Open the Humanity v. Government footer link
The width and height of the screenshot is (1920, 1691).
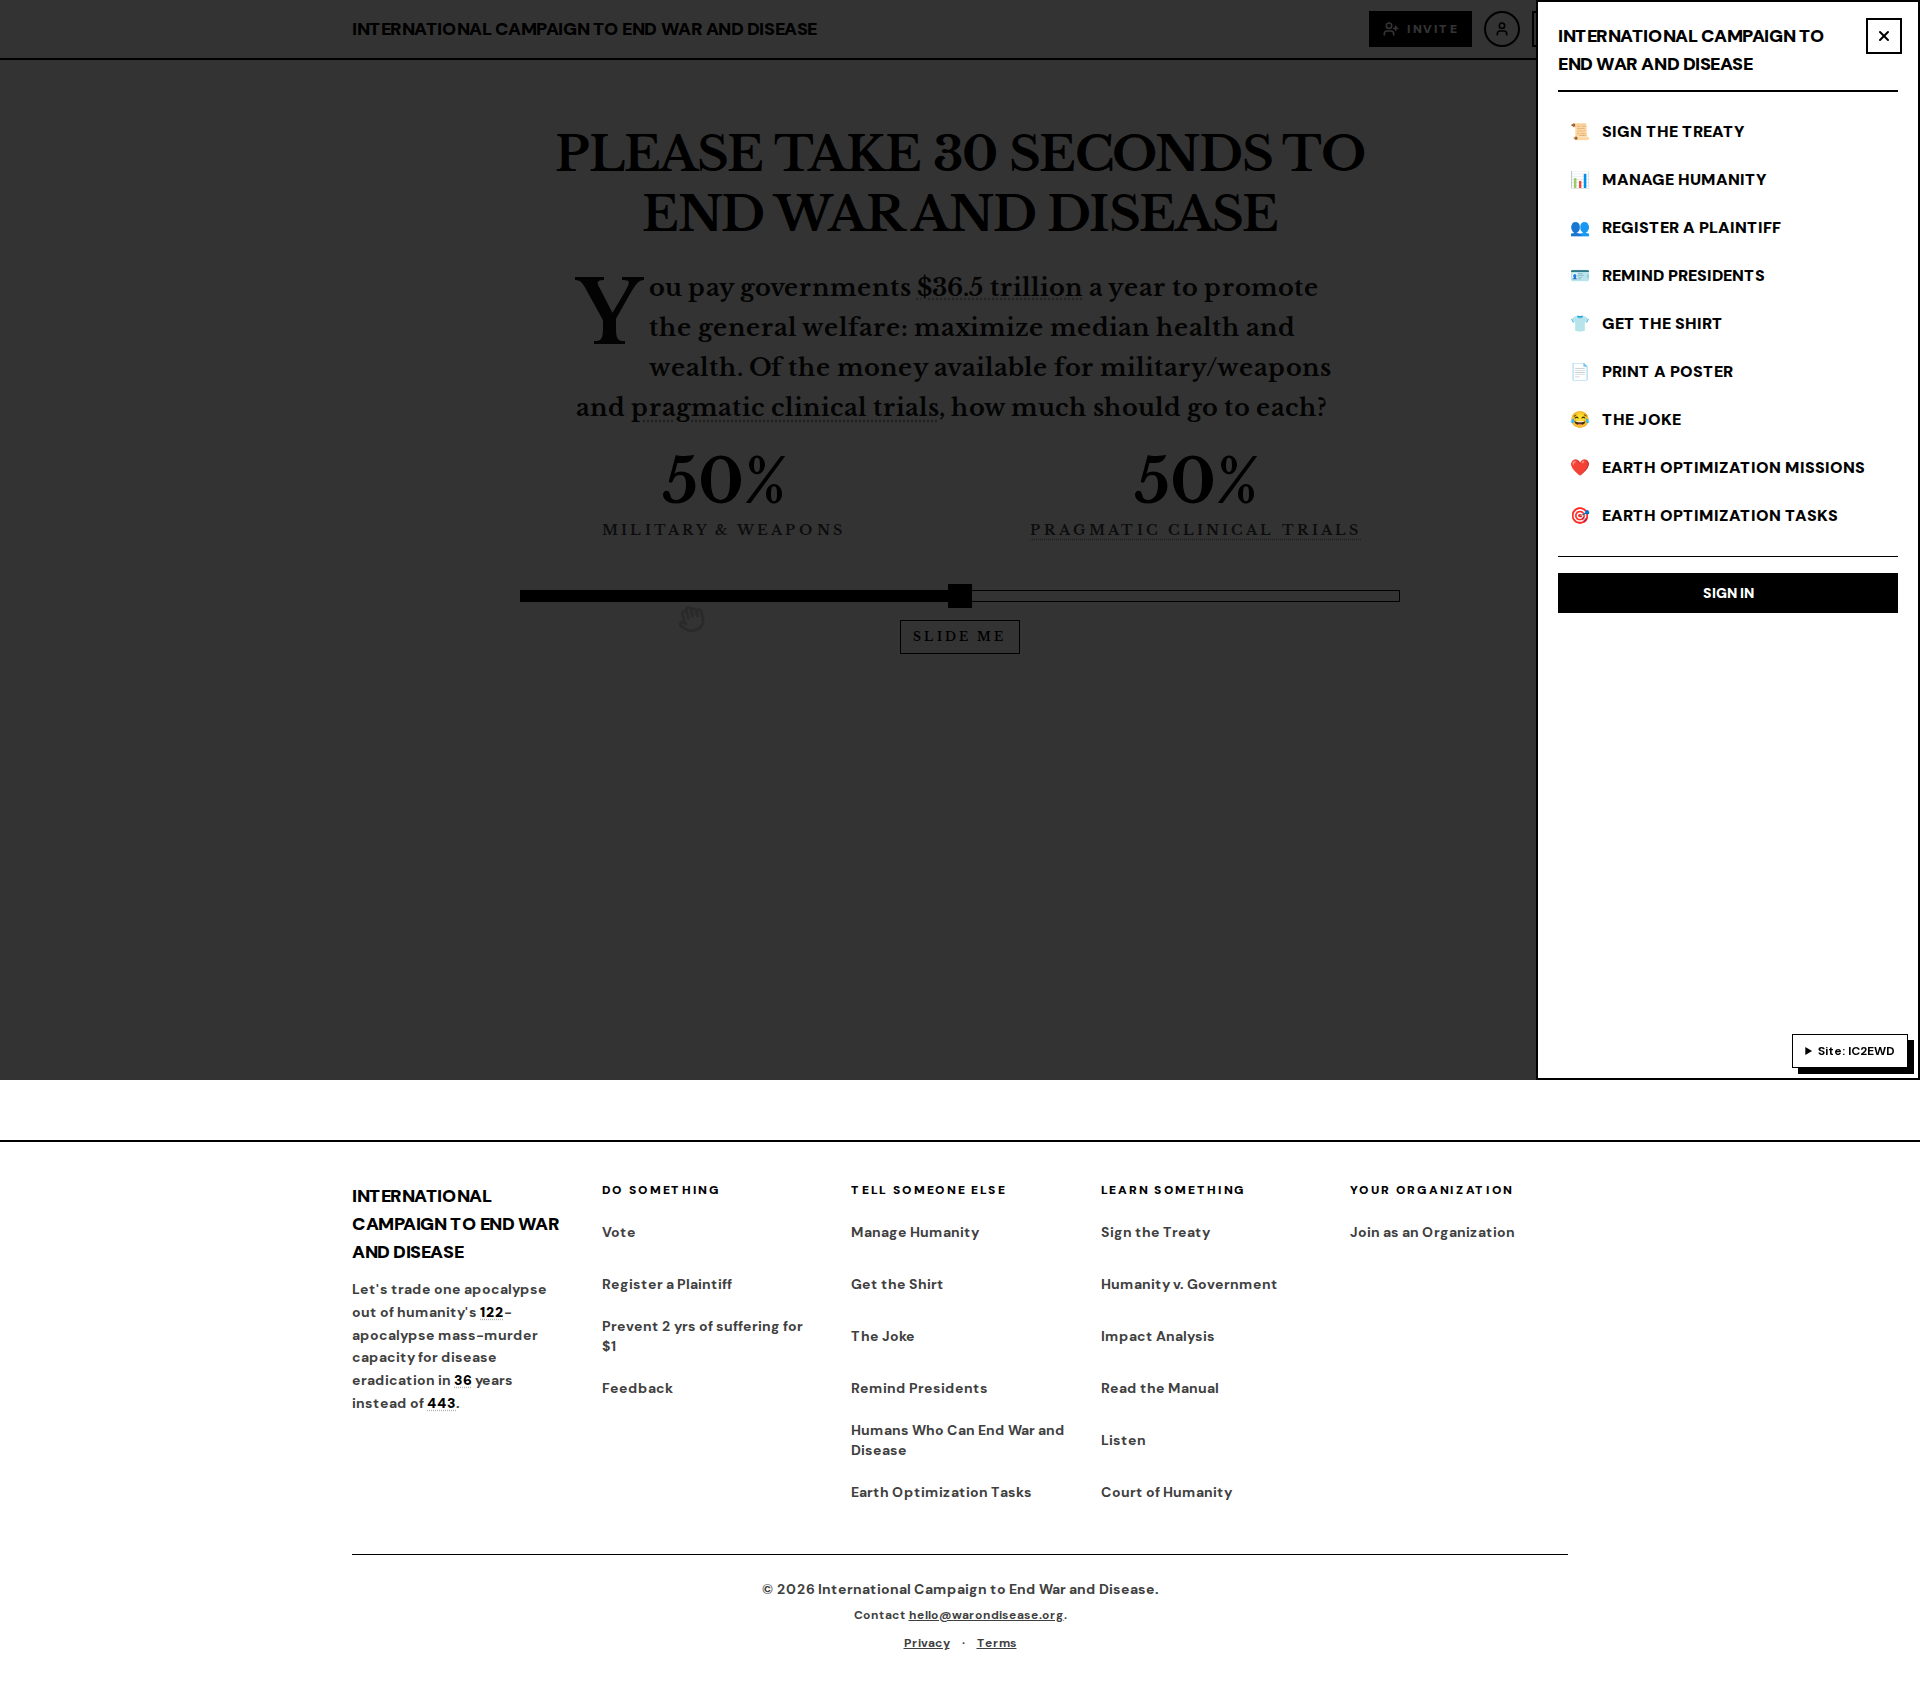pyautogui.click(x=1188, y=1284)
